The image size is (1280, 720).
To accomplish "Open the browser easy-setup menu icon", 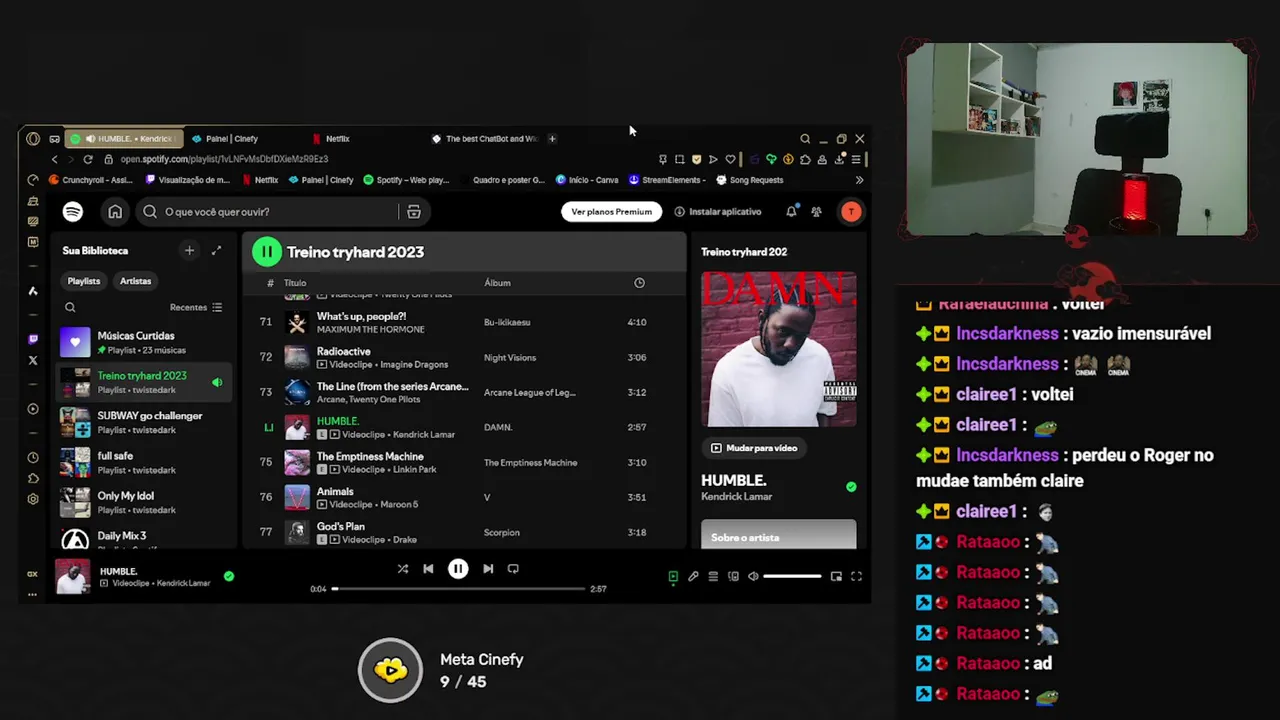I will click(855, 159).
